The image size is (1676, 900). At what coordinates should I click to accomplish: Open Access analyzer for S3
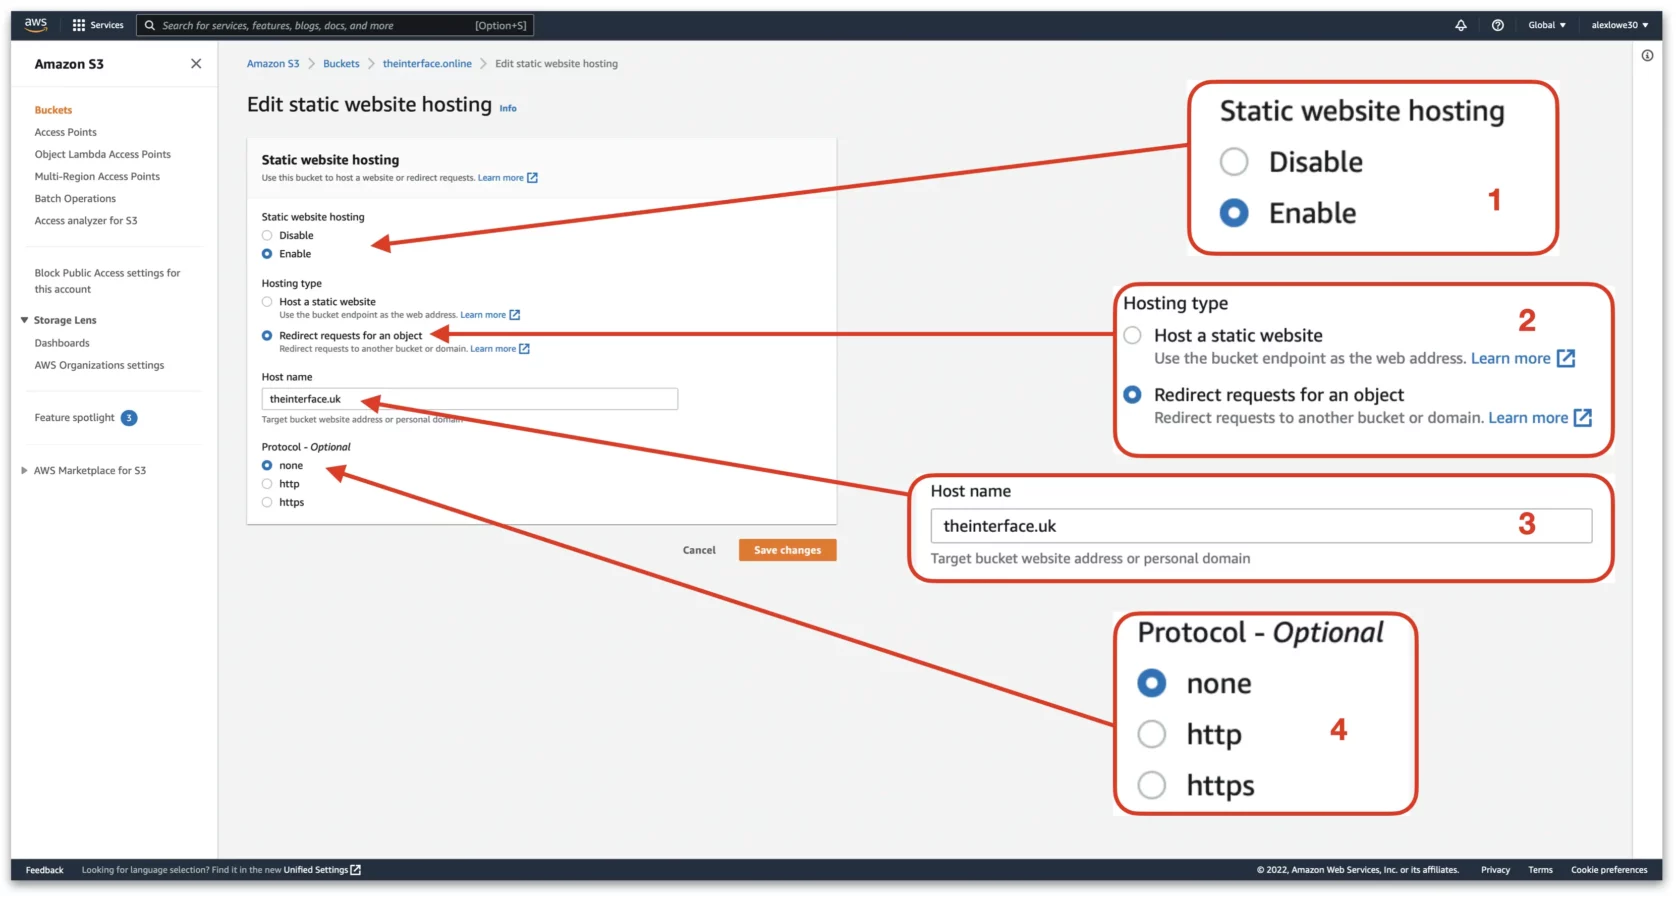tap(86, 220)
